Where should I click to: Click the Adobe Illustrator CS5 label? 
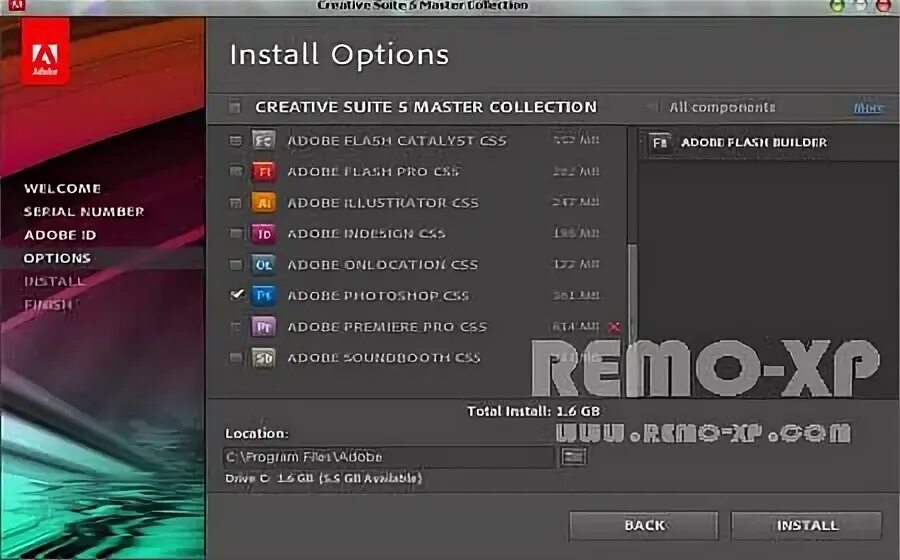383,203
